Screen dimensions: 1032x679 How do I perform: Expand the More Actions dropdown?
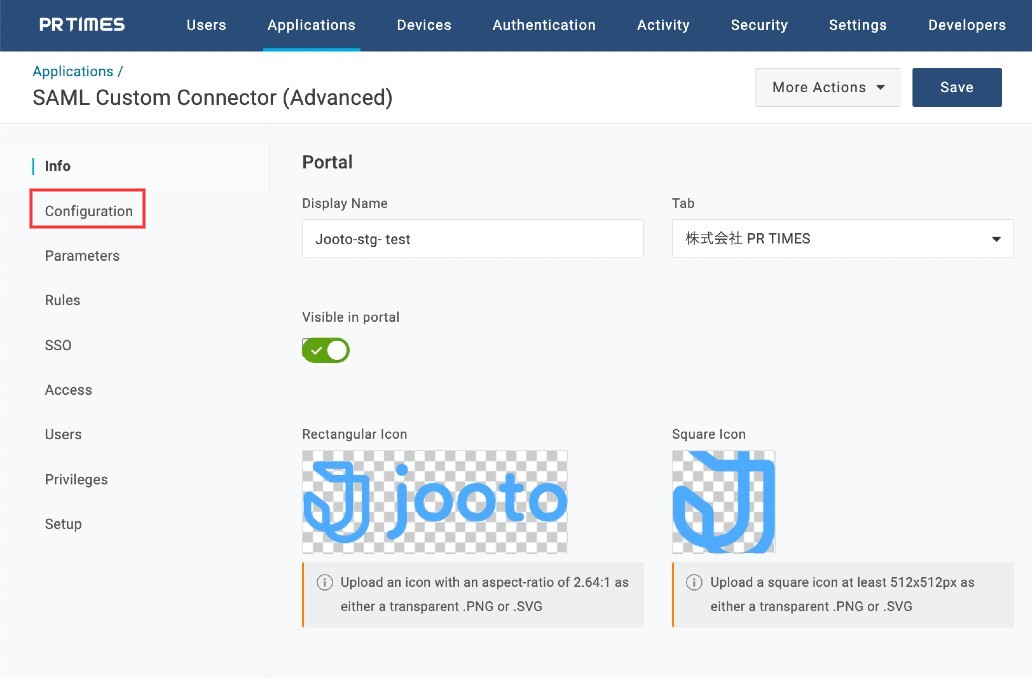pos(827,87)
